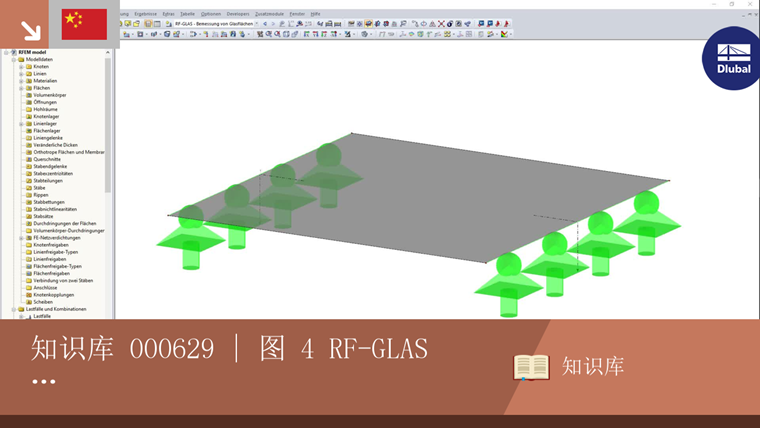760x428 pixels.
Task: Expand the Knoten tree node
Action: click(x=21, y=66)
